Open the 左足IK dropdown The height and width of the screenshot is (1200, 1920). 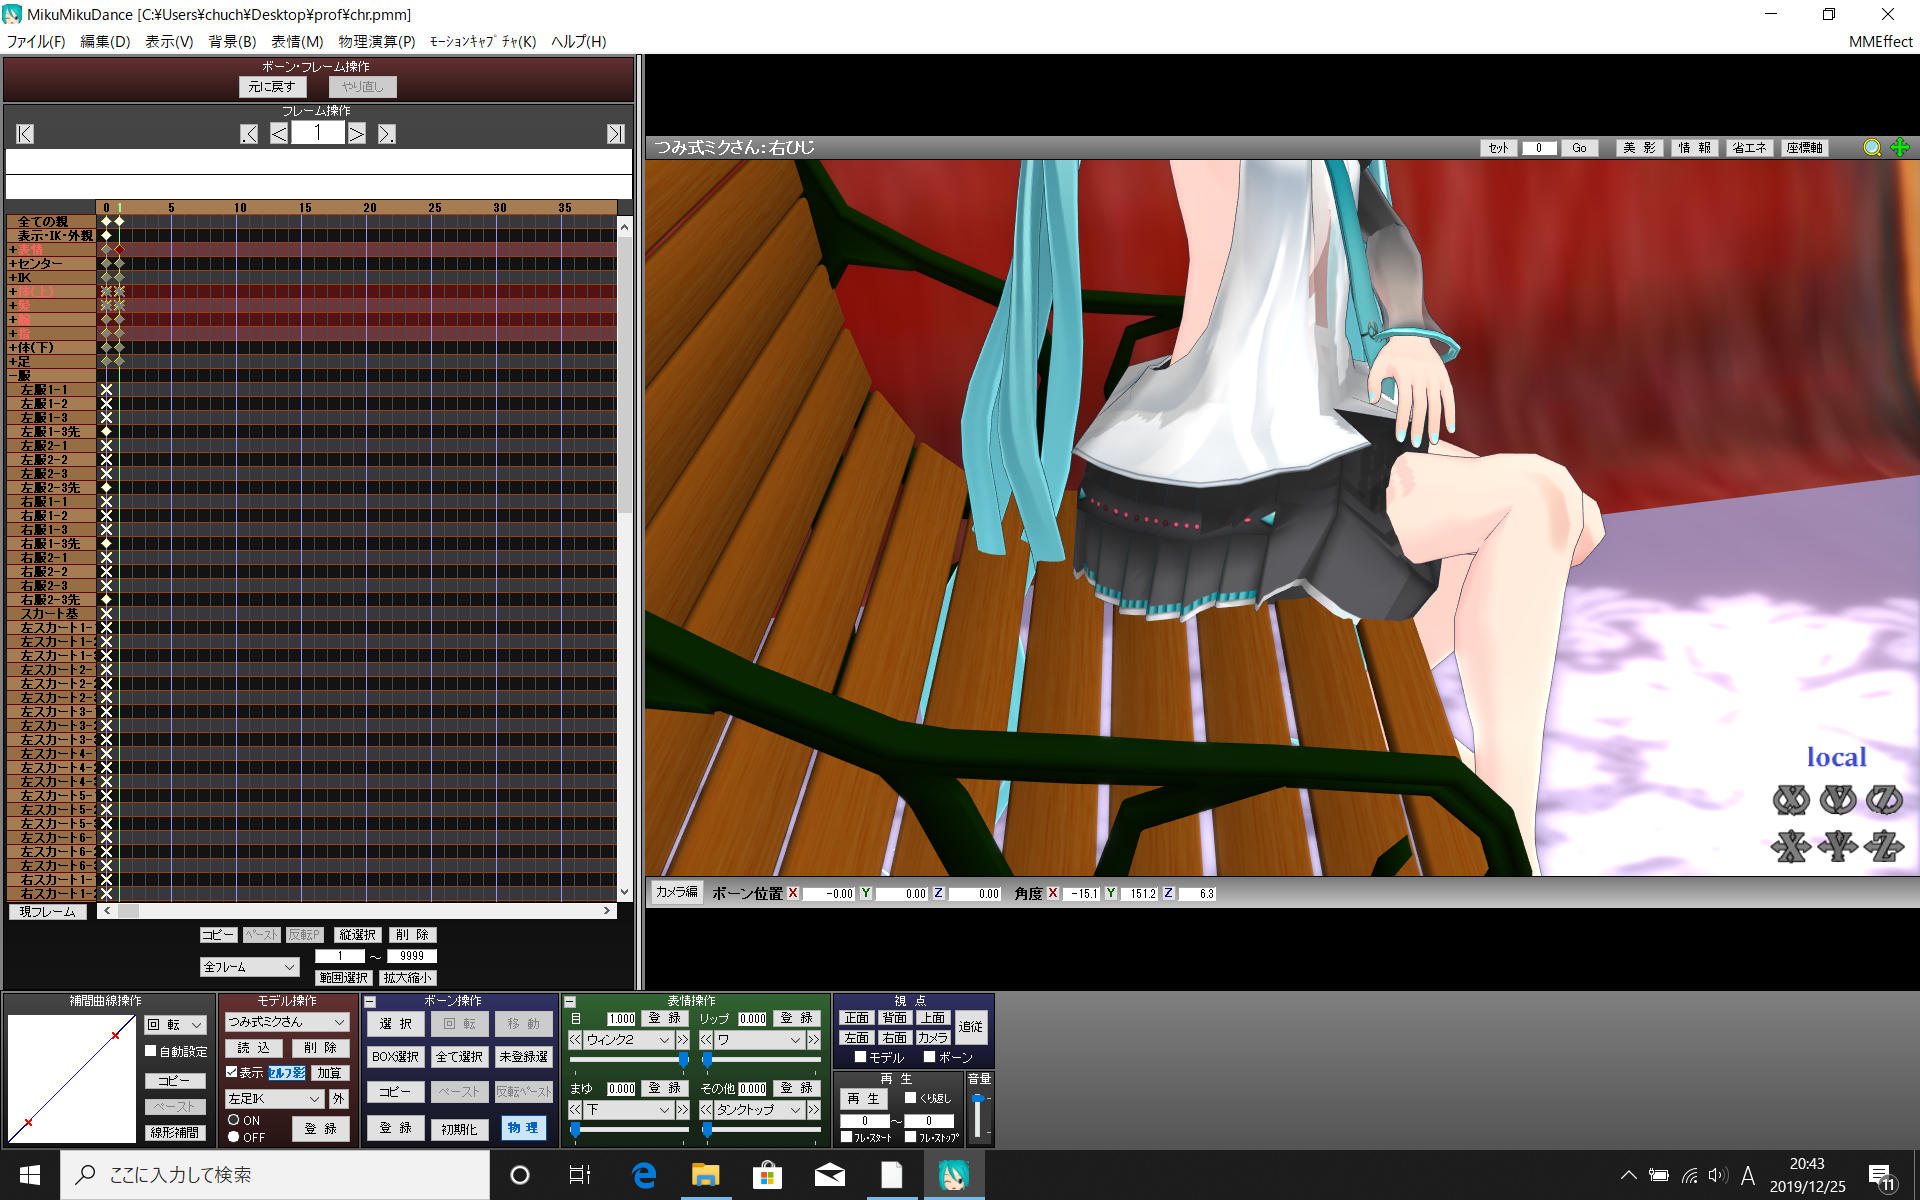click(275, 1099)
